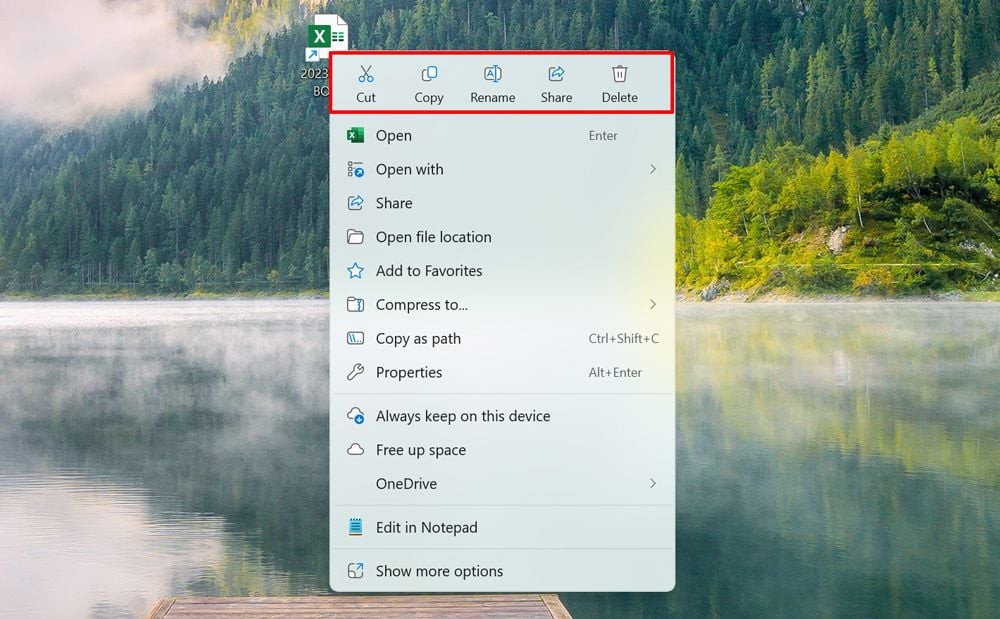This screenshot has width=1000, height=619.
Task: Select the Rename icon
Action: 493,74
